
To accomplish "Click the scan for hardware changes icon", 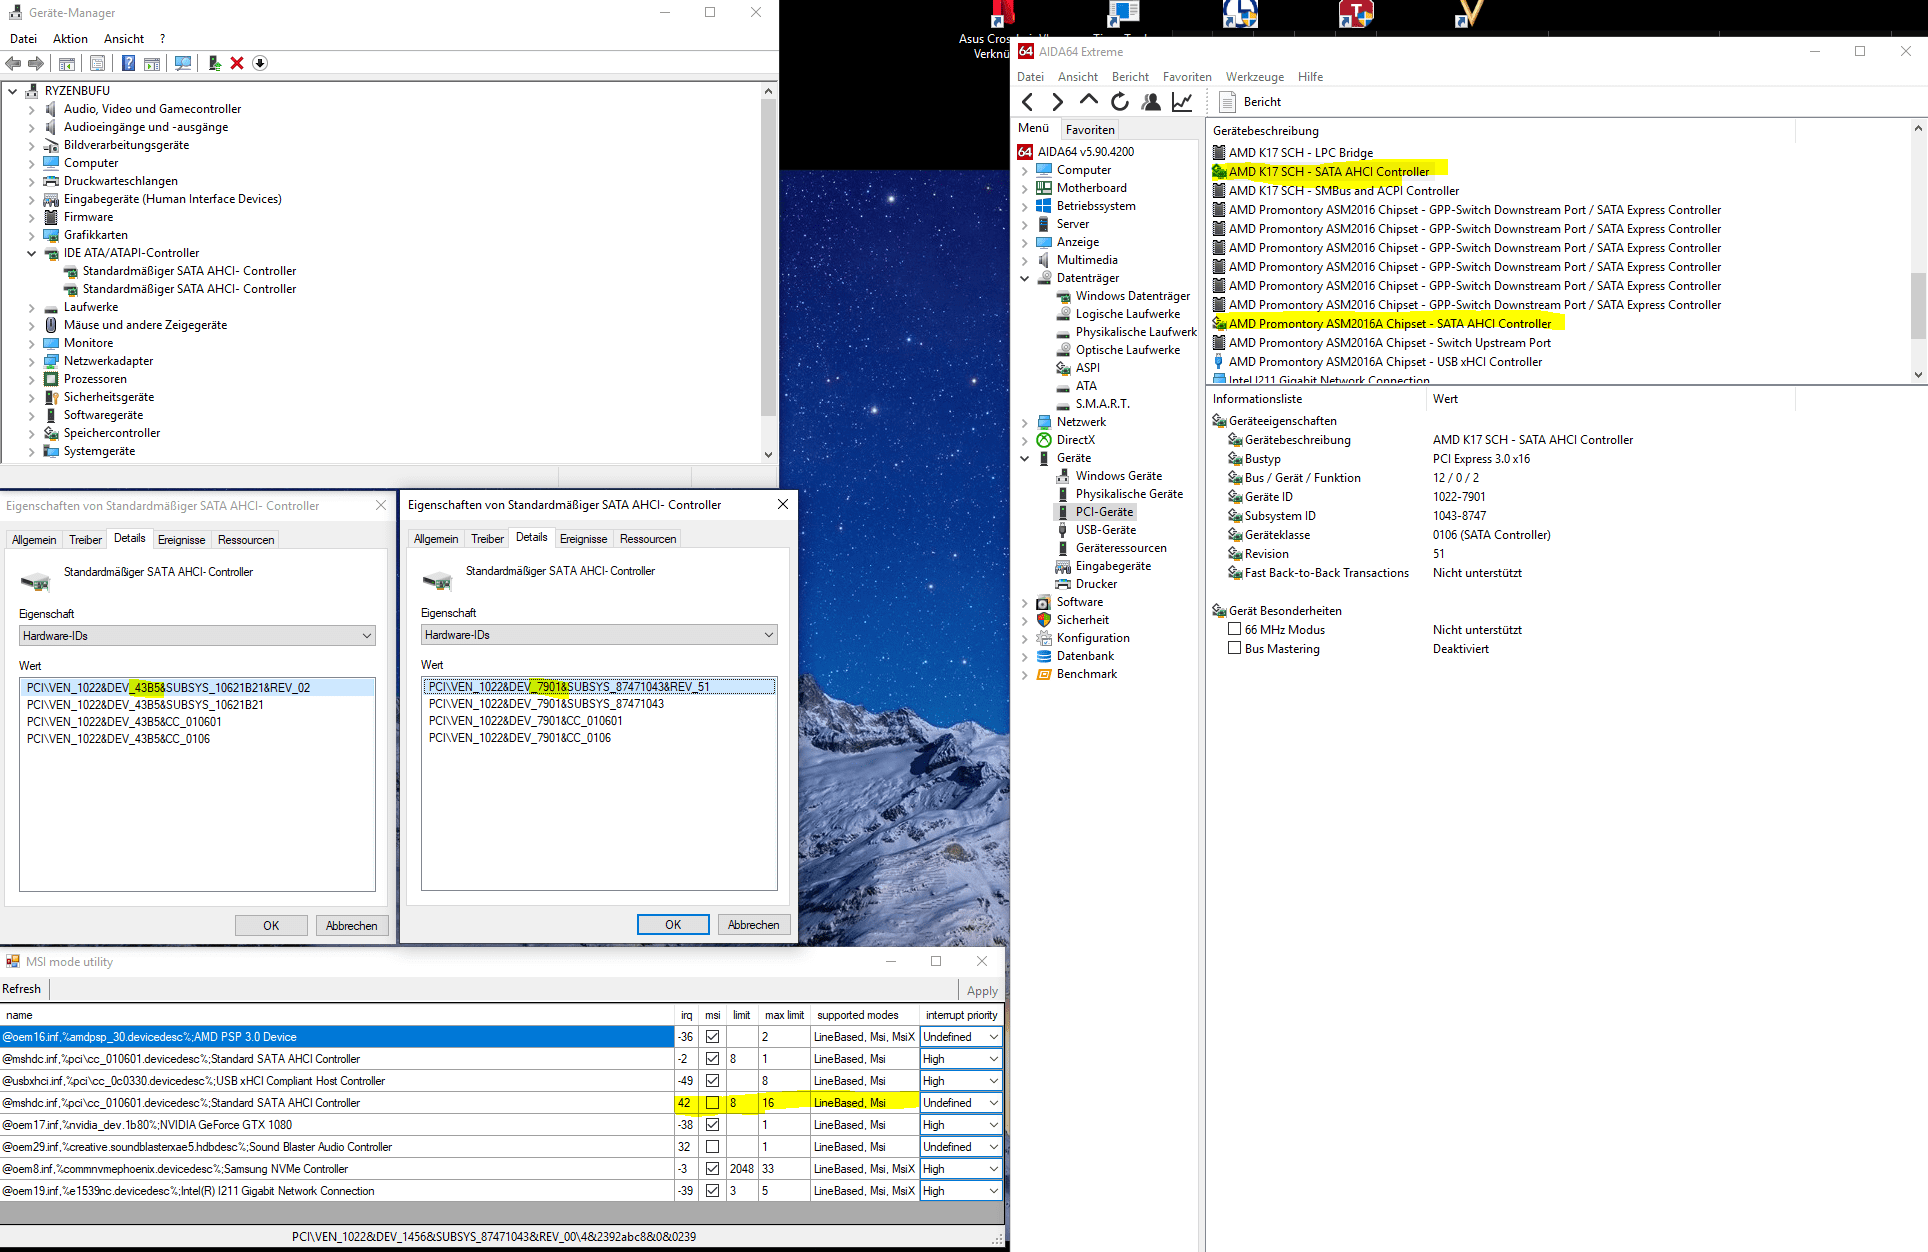I will point(183,63).
